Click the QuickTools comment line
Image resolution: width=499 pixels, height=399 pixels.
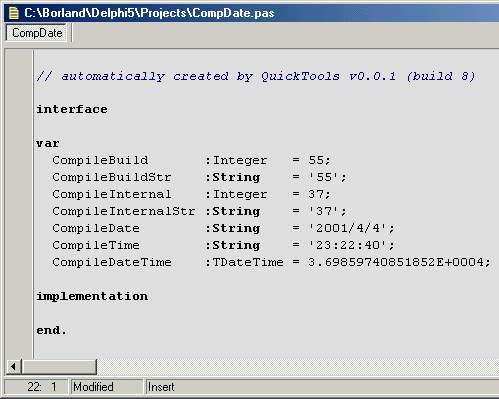coord(256,76)
